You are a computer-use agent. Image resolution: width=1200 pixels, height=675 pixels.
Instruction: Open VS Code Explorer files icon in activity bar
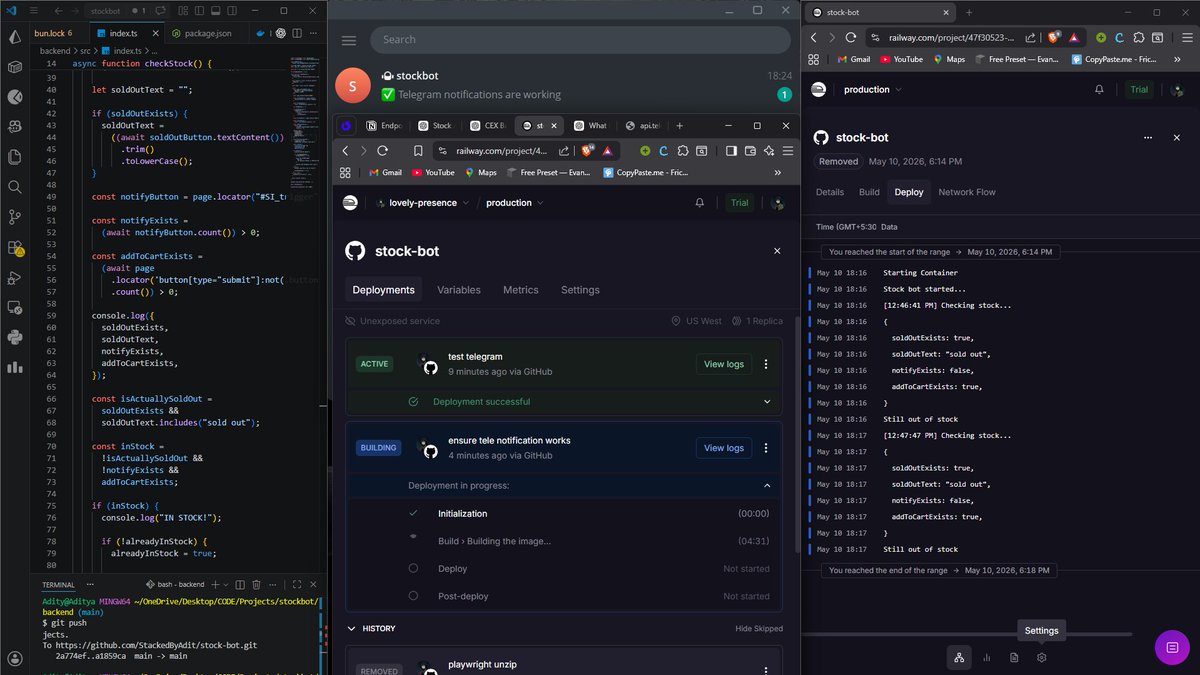point(15,156)
